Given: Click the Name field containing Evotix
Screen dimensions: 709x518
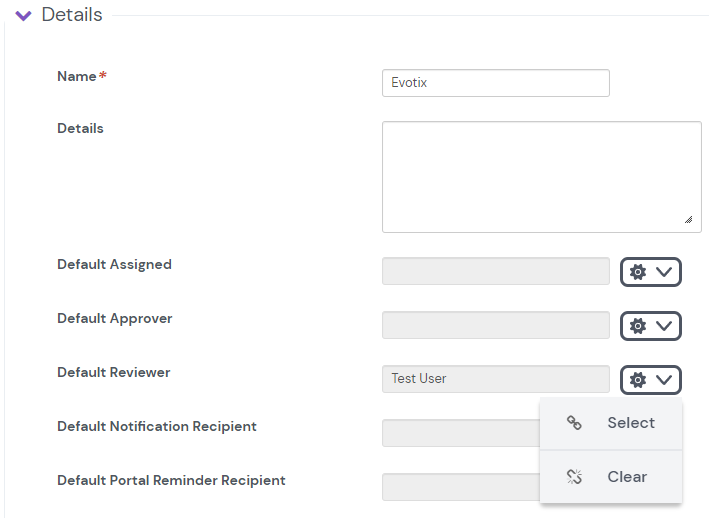Looking at the screenshot, I should click(x=495, y=83).
